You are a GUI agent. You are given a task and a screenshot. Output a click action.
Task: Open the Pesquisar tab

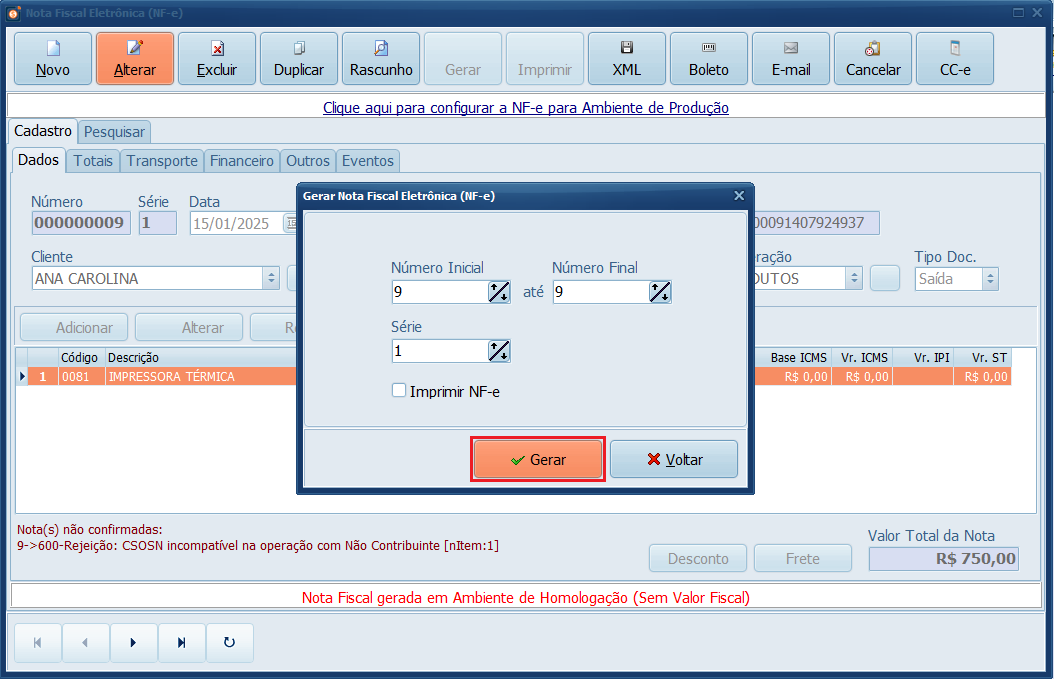114,131
